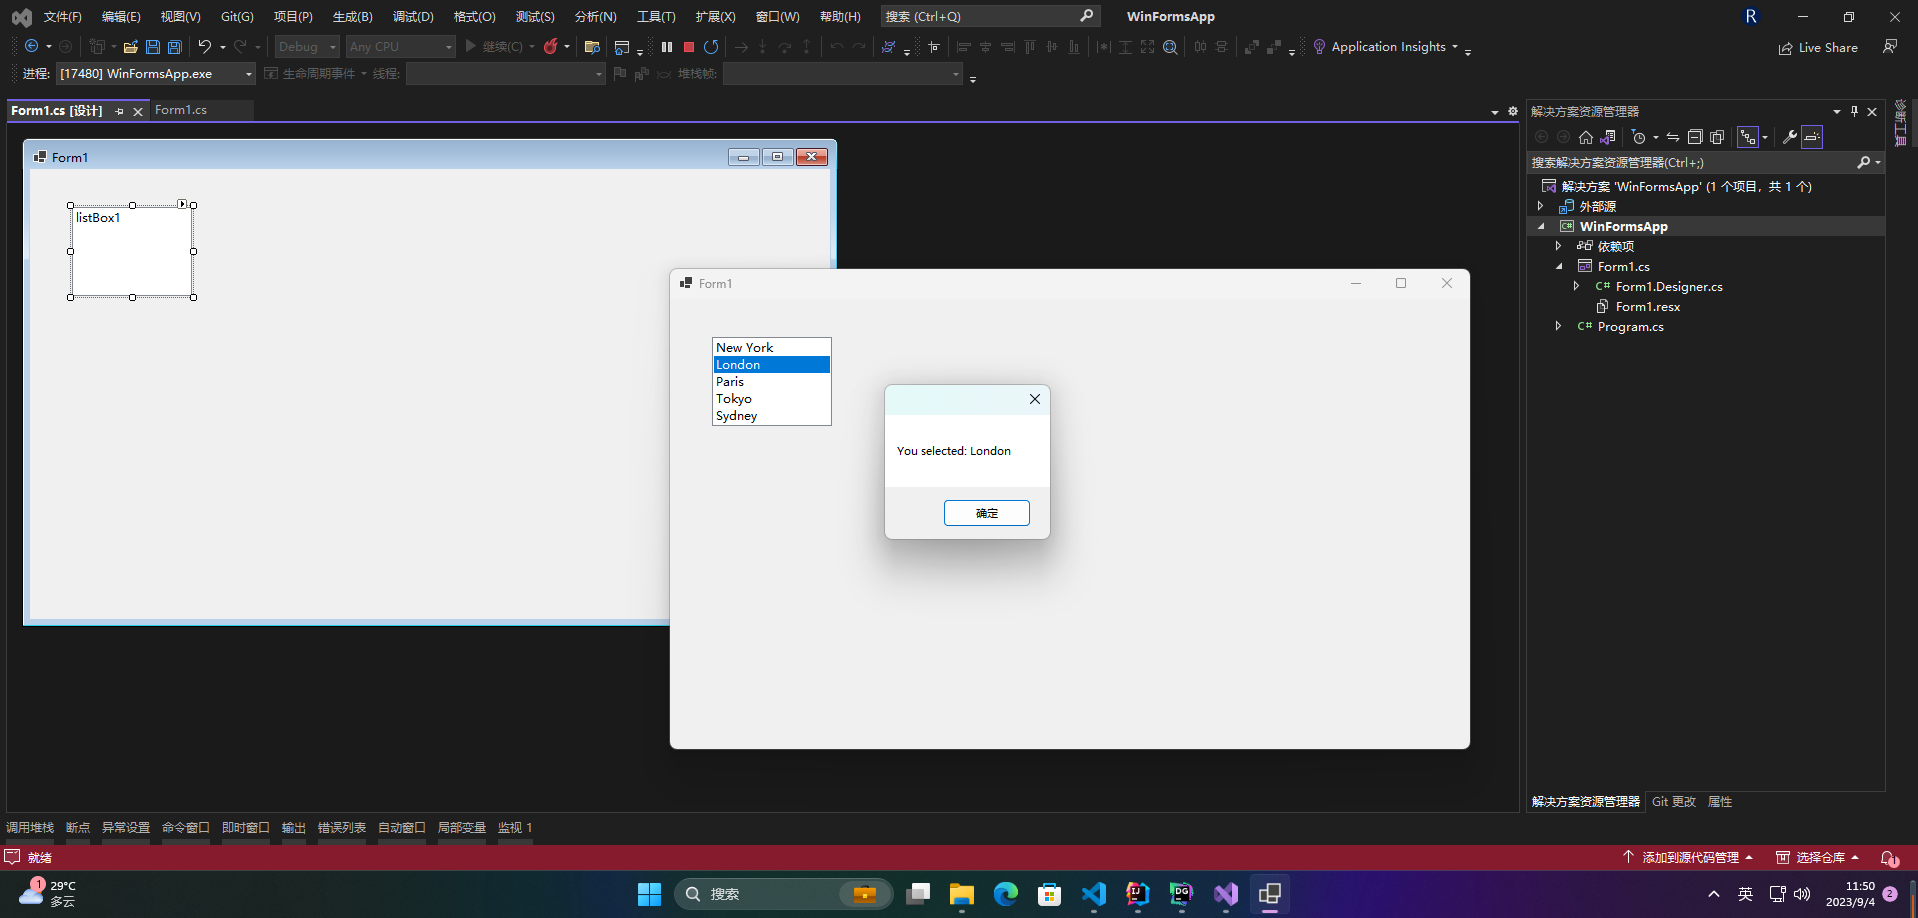Select Tokyo in the running listbox

point(734,399)
